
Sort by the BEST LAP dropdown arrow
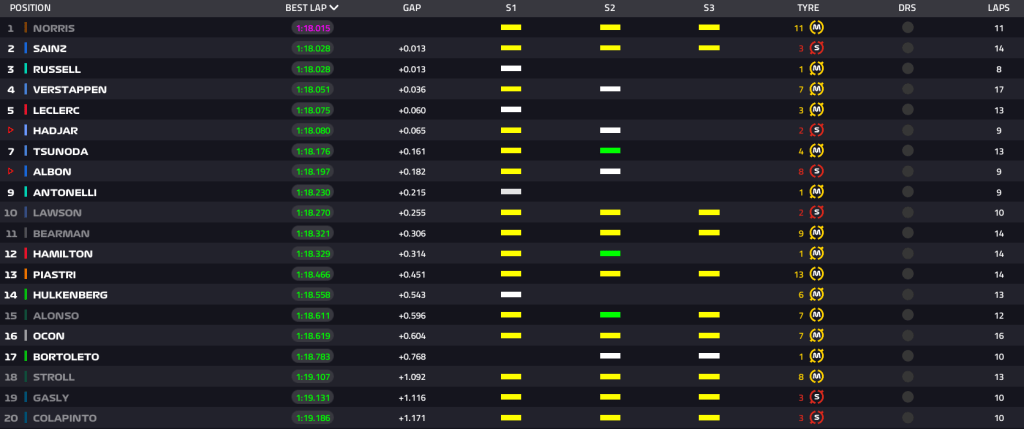click(x=334, y=8)
